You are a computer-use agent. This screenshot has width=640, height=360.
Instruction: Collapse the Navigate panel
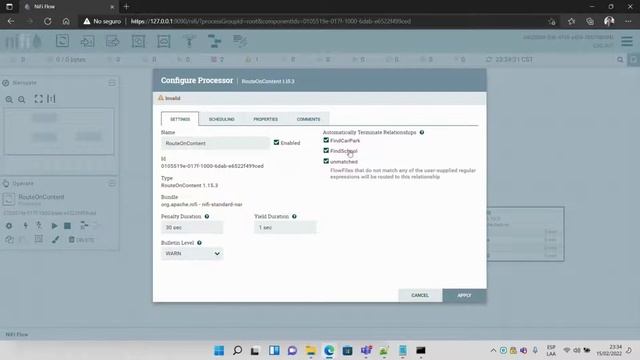112,83
